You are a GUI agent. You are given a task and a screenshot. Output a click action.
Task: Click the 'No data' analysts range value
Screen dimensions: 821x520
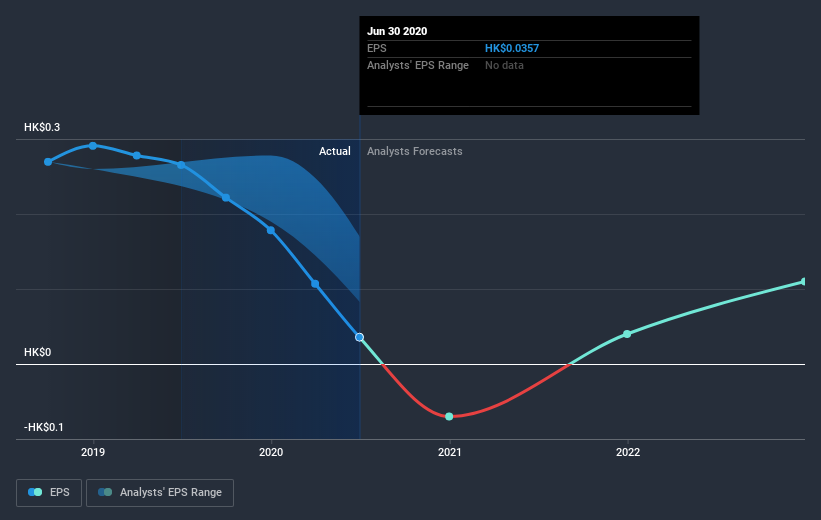tap(504, 65)
